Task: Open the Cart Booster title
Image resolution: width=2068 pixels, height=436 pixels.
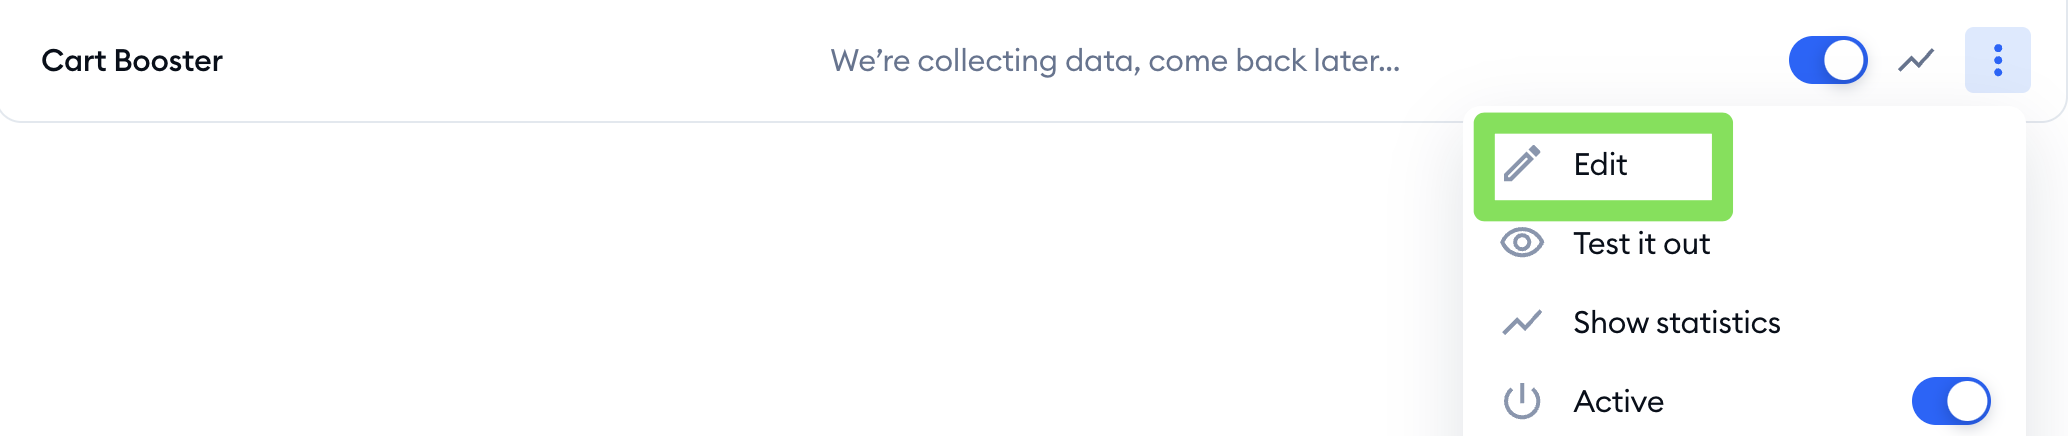Action: (132, 61)
